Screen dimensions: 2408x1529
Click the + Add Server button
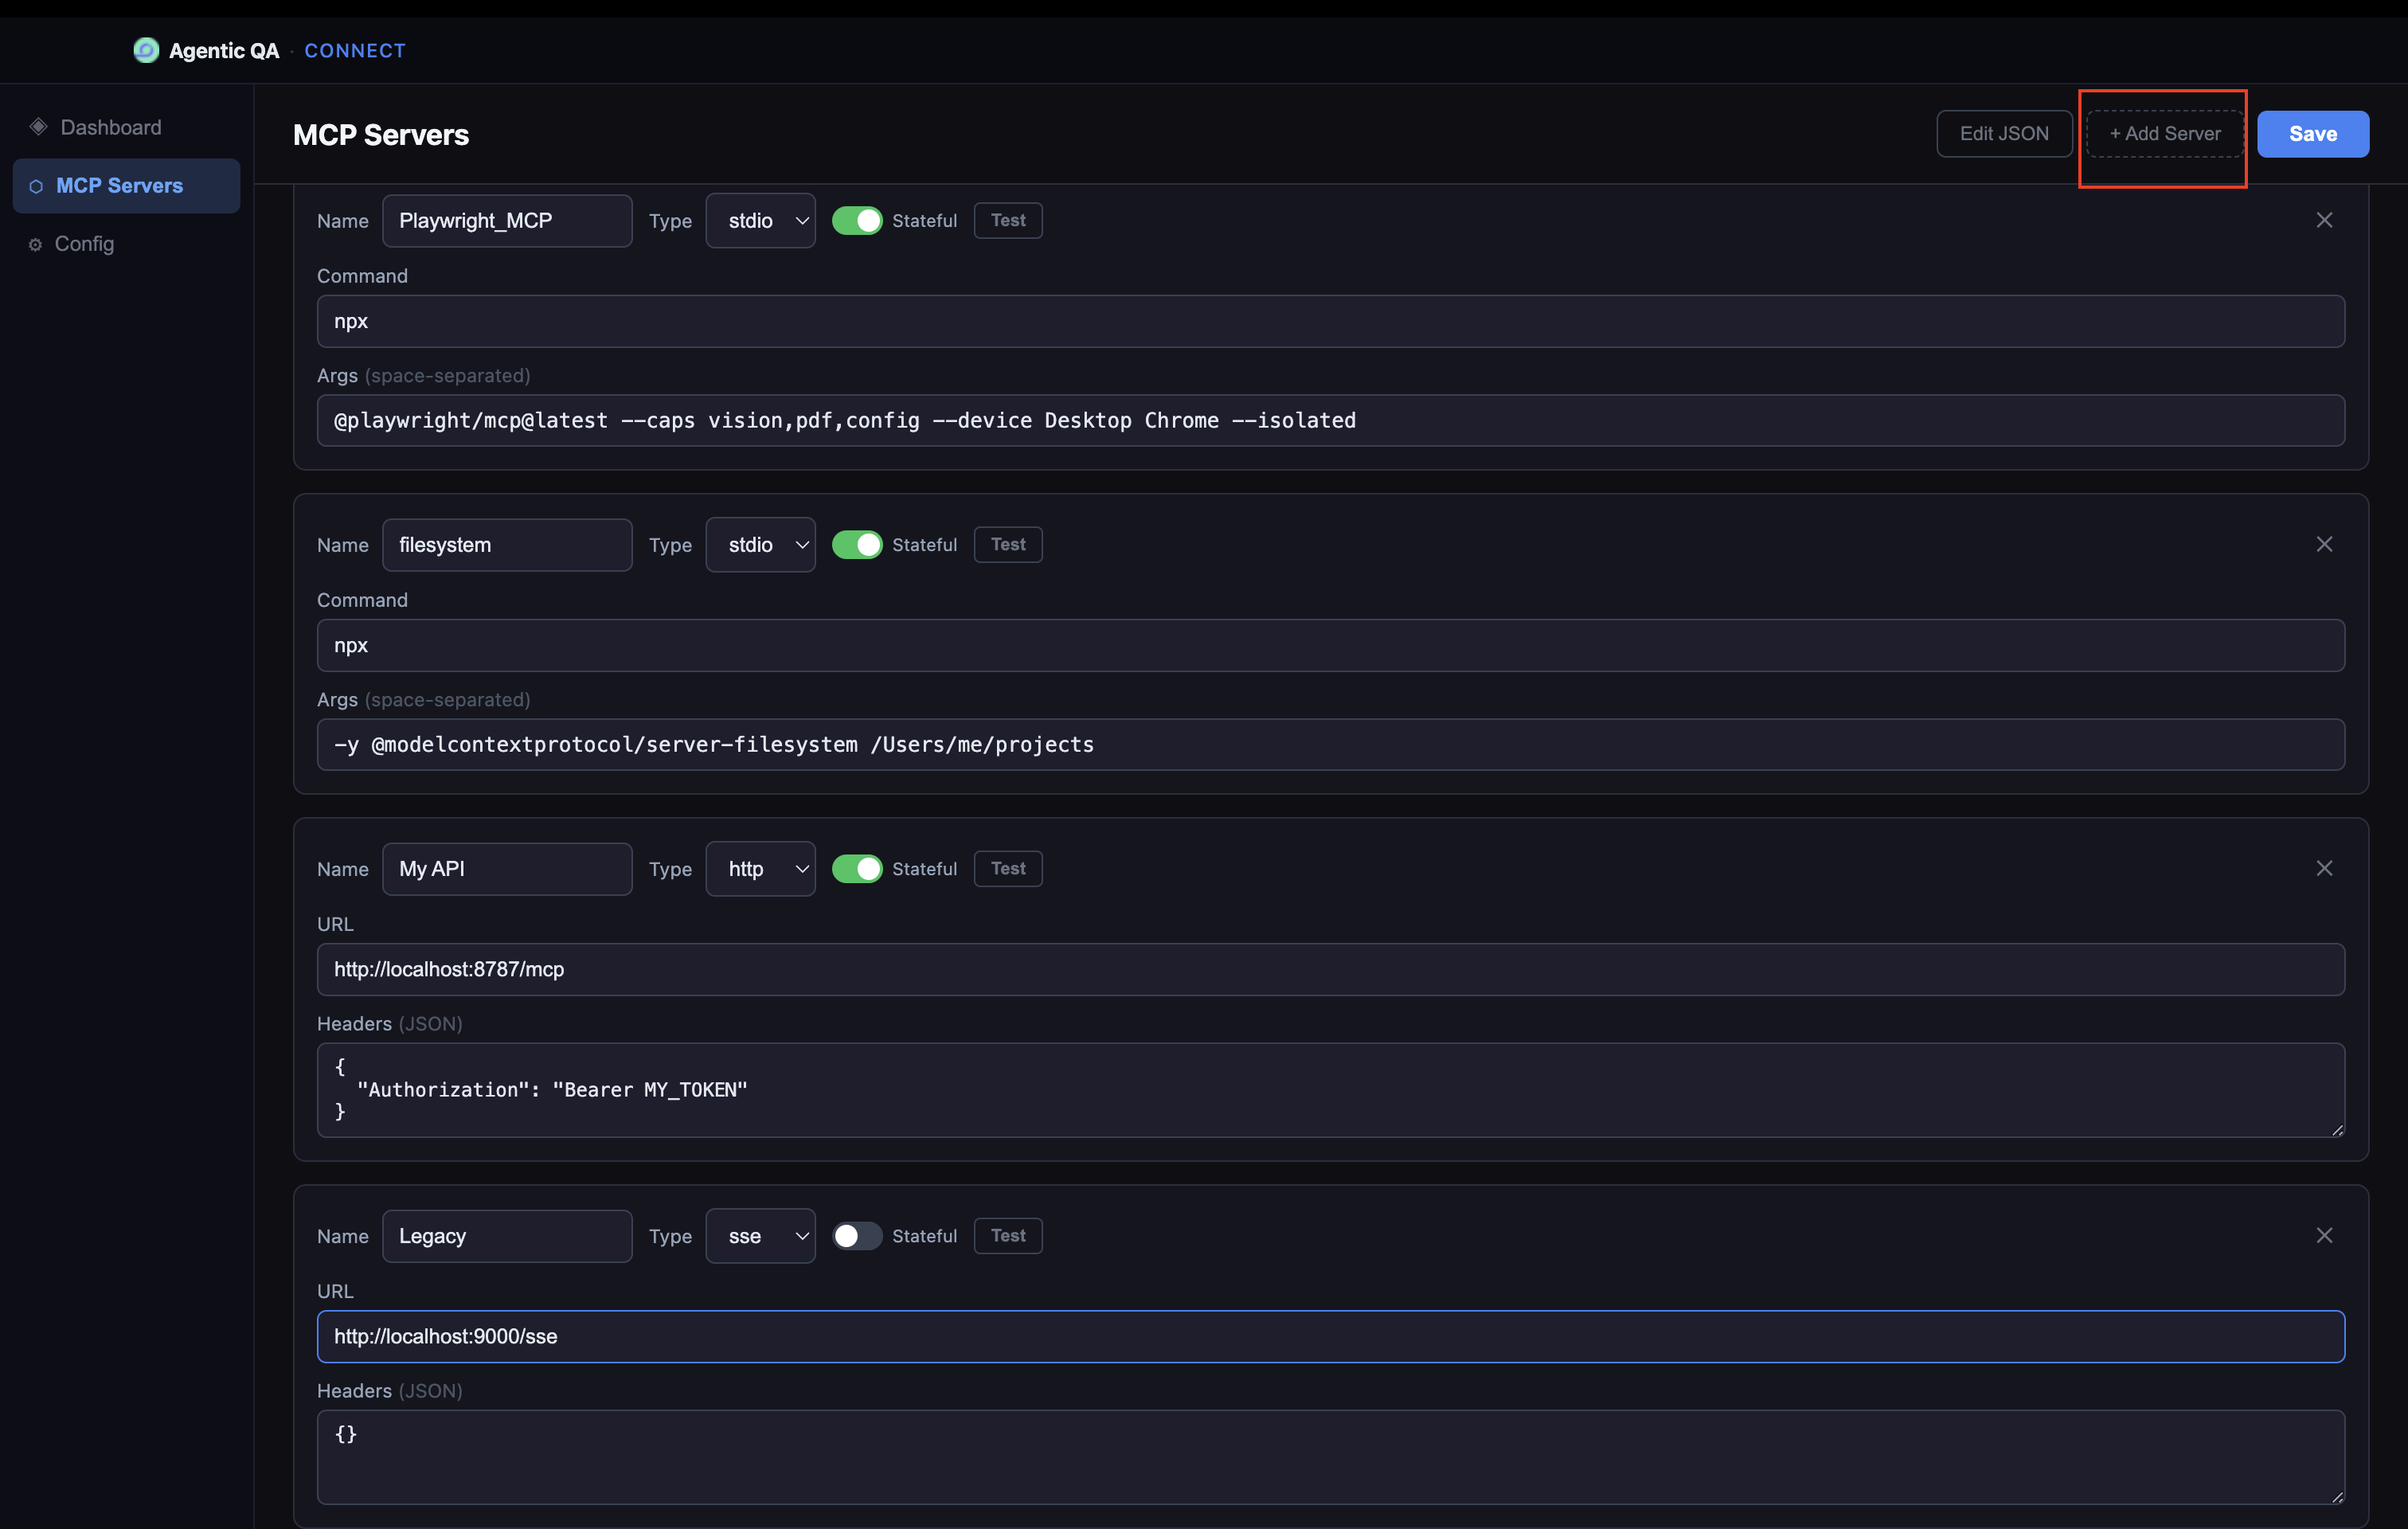(2165, 133)
